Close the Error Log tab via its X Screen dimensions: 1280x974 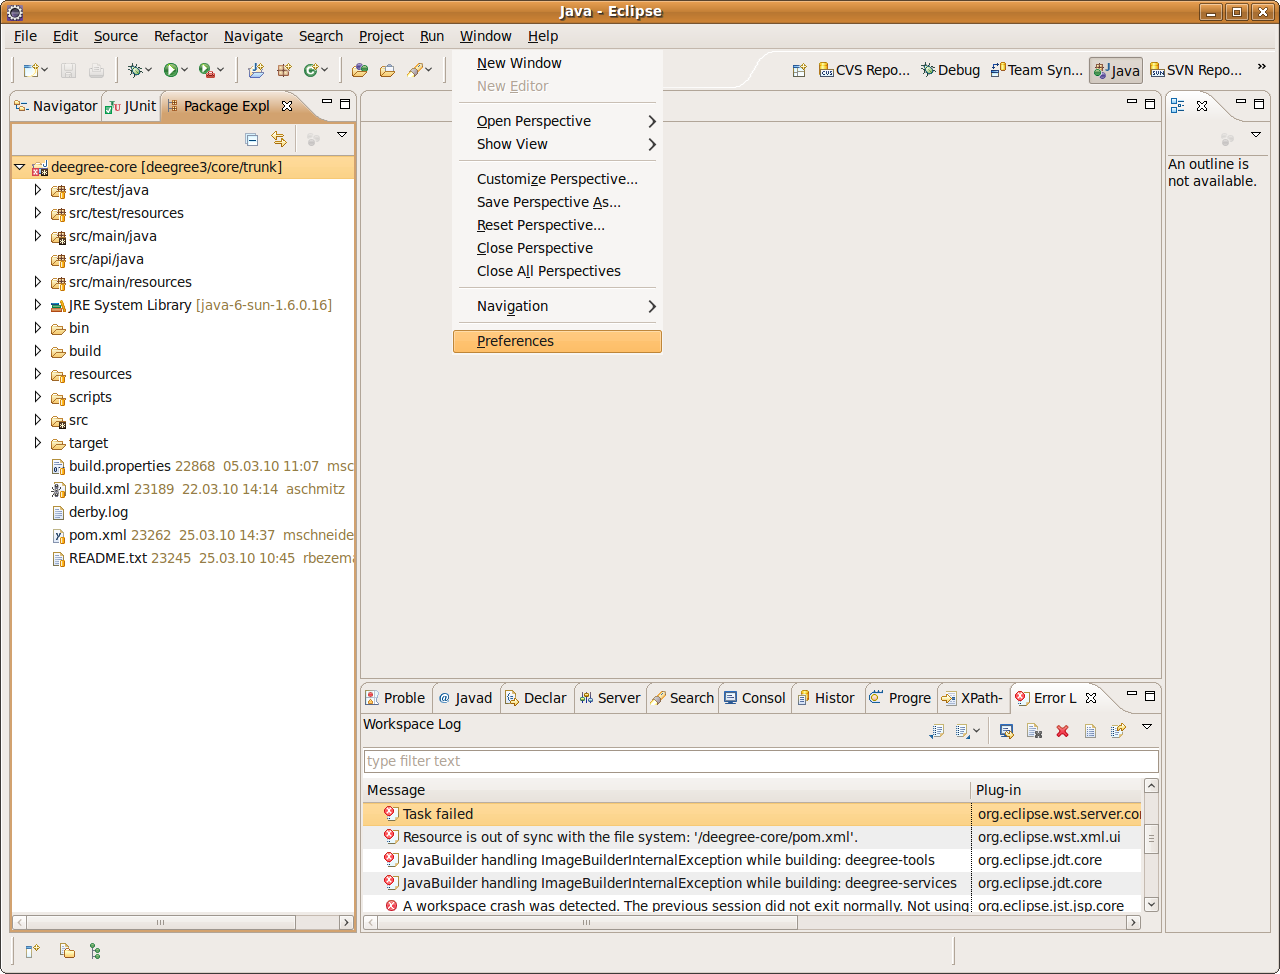(1091, 698)
